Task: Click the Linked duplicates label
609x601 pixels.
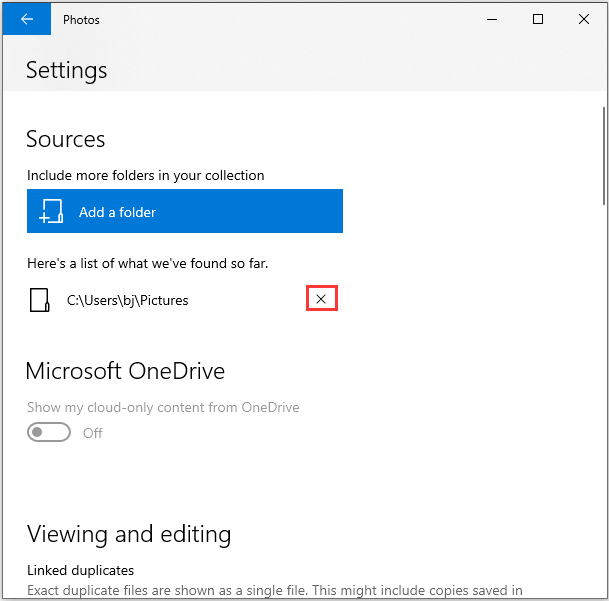Action: pos(80,570)
